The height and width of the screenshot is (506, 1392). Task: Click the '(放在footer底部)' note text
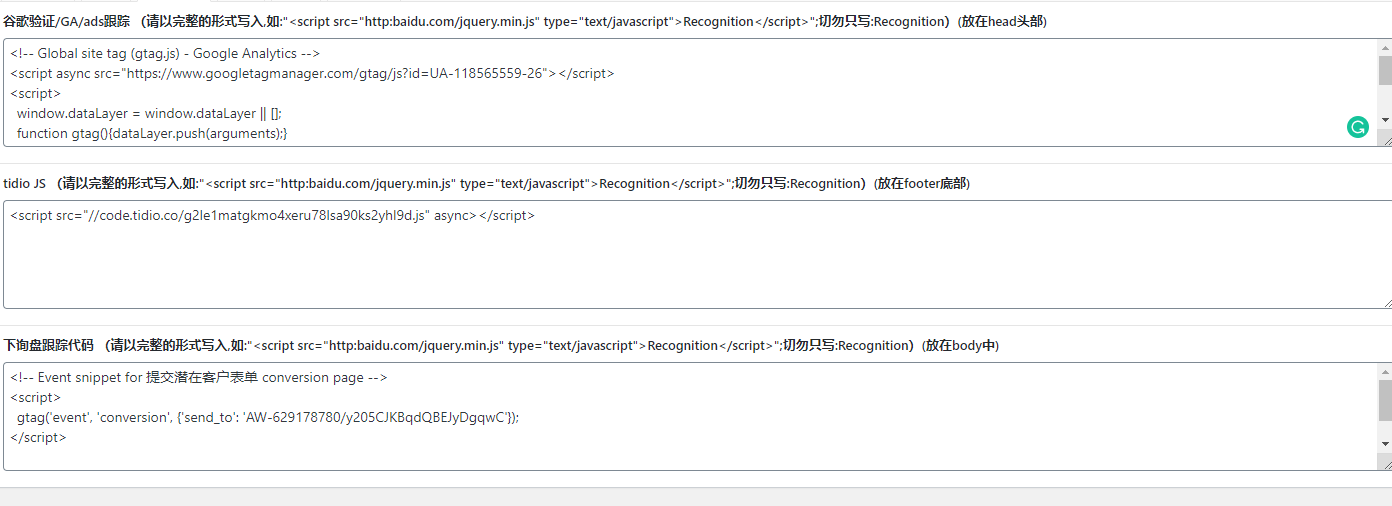click(x=920, y=183)
